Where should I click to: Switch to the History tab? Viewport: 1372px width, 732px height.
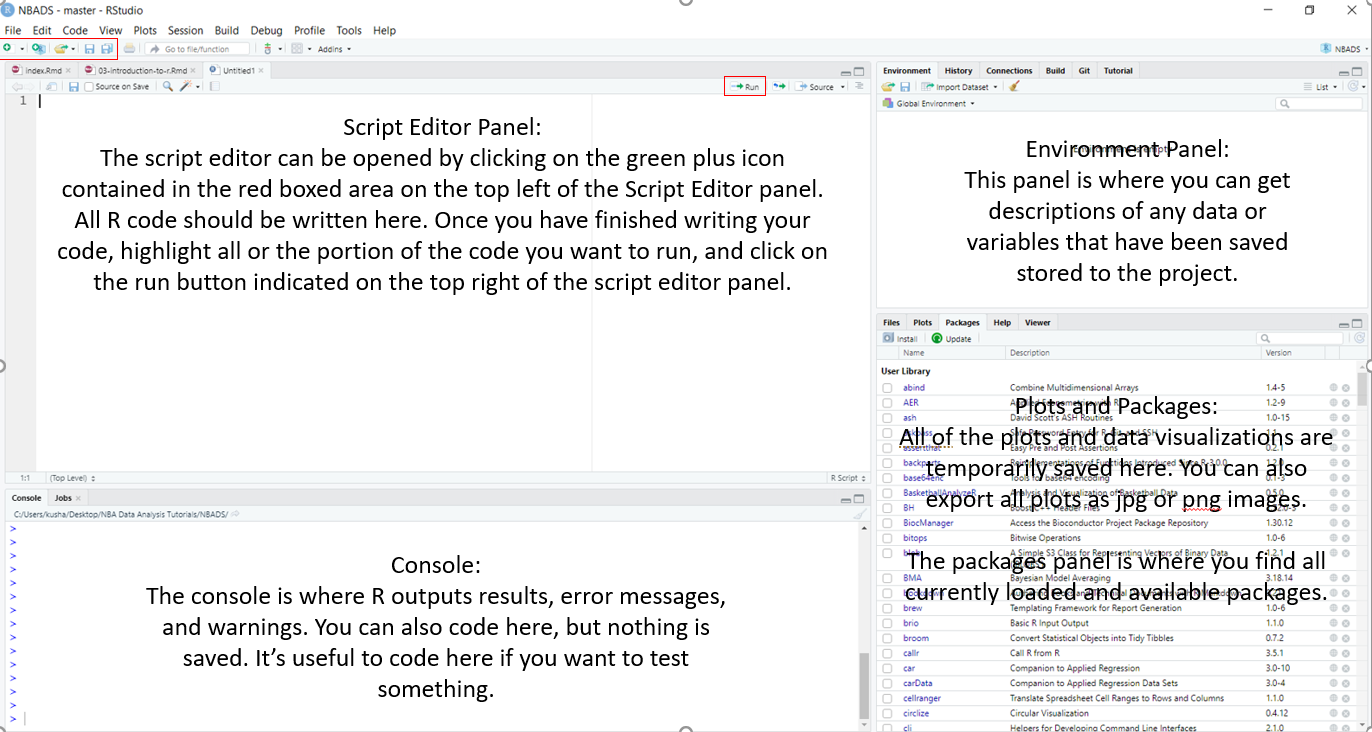[958, 71]
